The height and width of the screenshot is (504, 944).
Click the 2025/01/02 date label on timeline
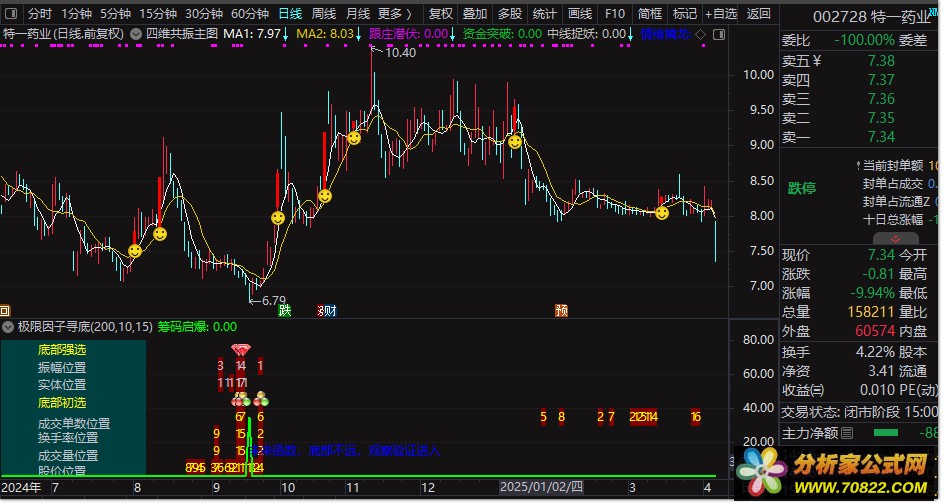click(540, 487)
